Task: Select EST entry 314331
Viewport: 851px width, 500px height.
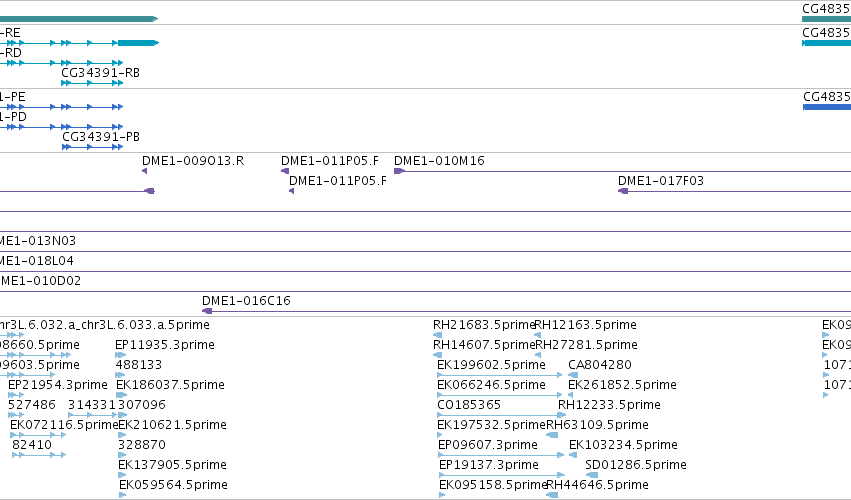Action: click(92, 405)
